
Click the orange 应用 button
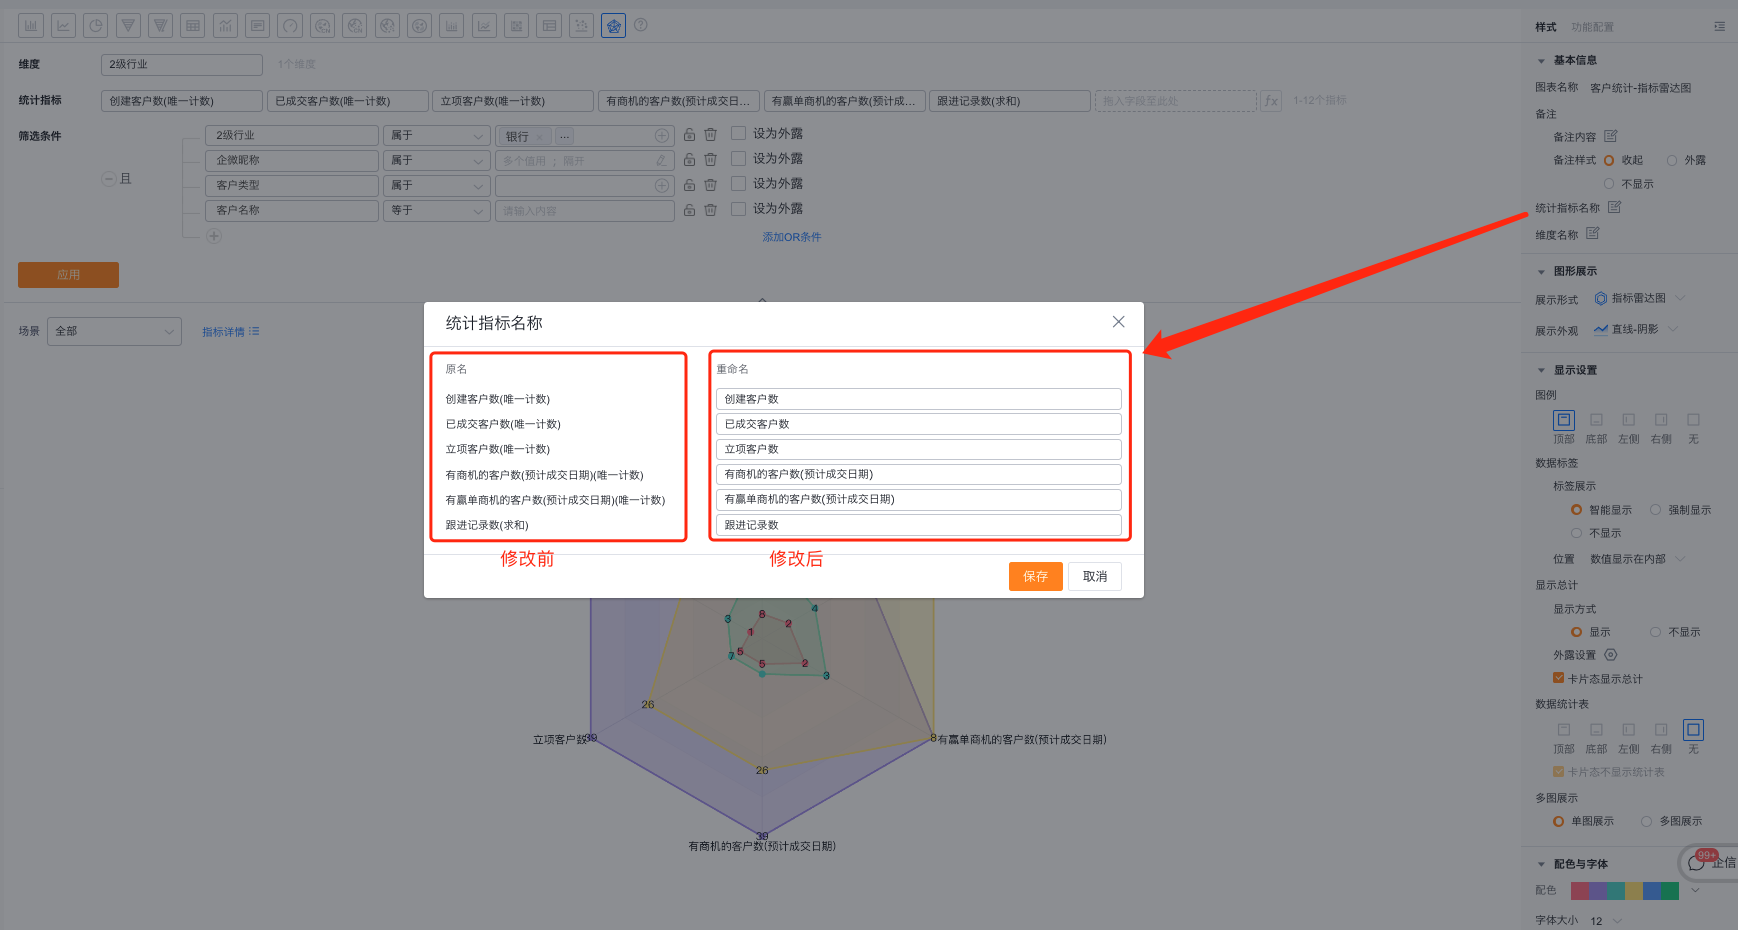(x=68, y=275)
